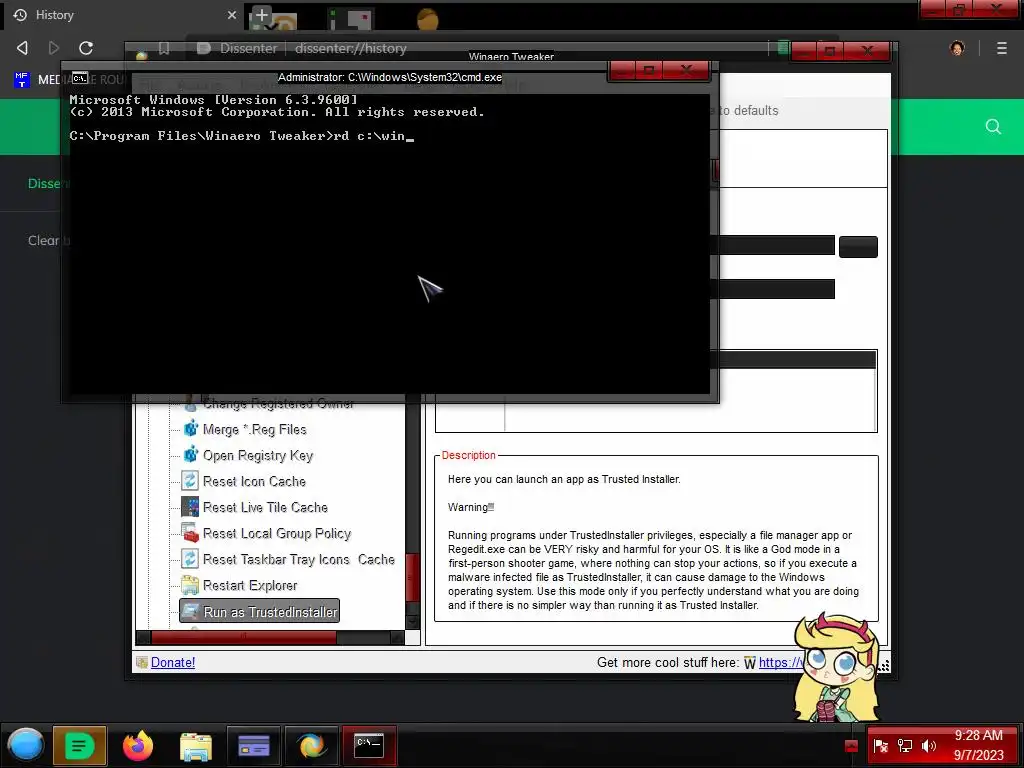Open the browser profile avatar
Image resolution: width=1024 pixels, height=768 pixels.
click(x=957, y=48)
